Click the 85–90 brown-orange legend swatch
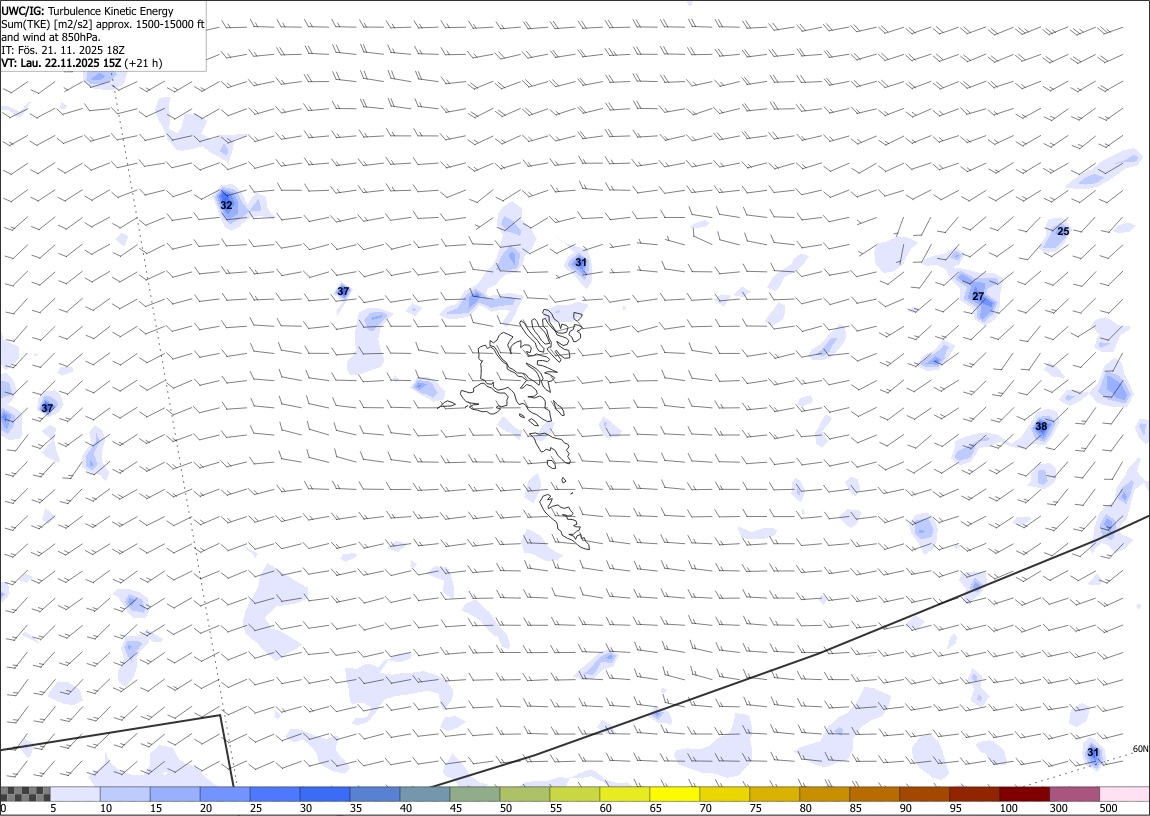1150x816 pixels. point(874,794)
